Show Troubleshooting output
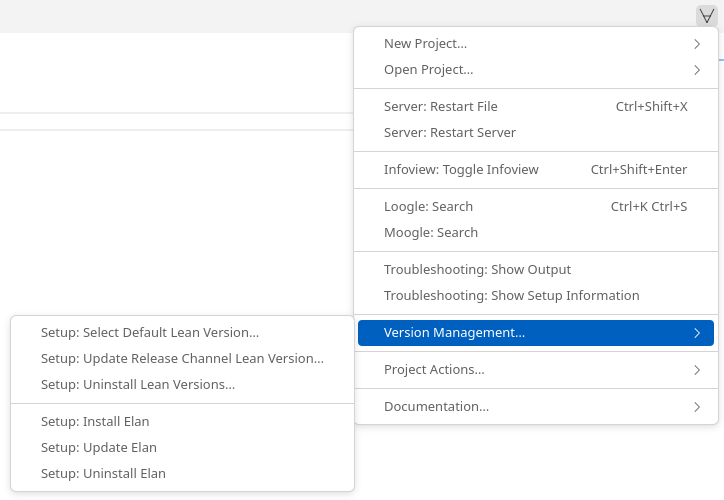Image resolution: width=724 pixels, height=500 pixels. [x=536, y=269]
